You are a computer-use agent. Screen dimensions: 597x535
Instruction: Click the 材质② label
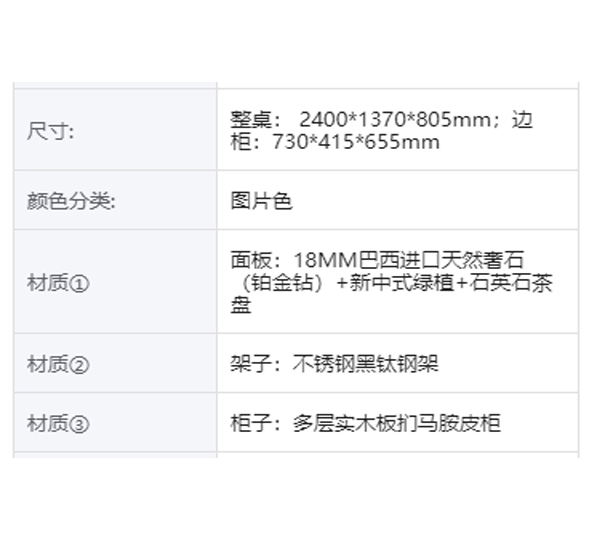point(58,364)
